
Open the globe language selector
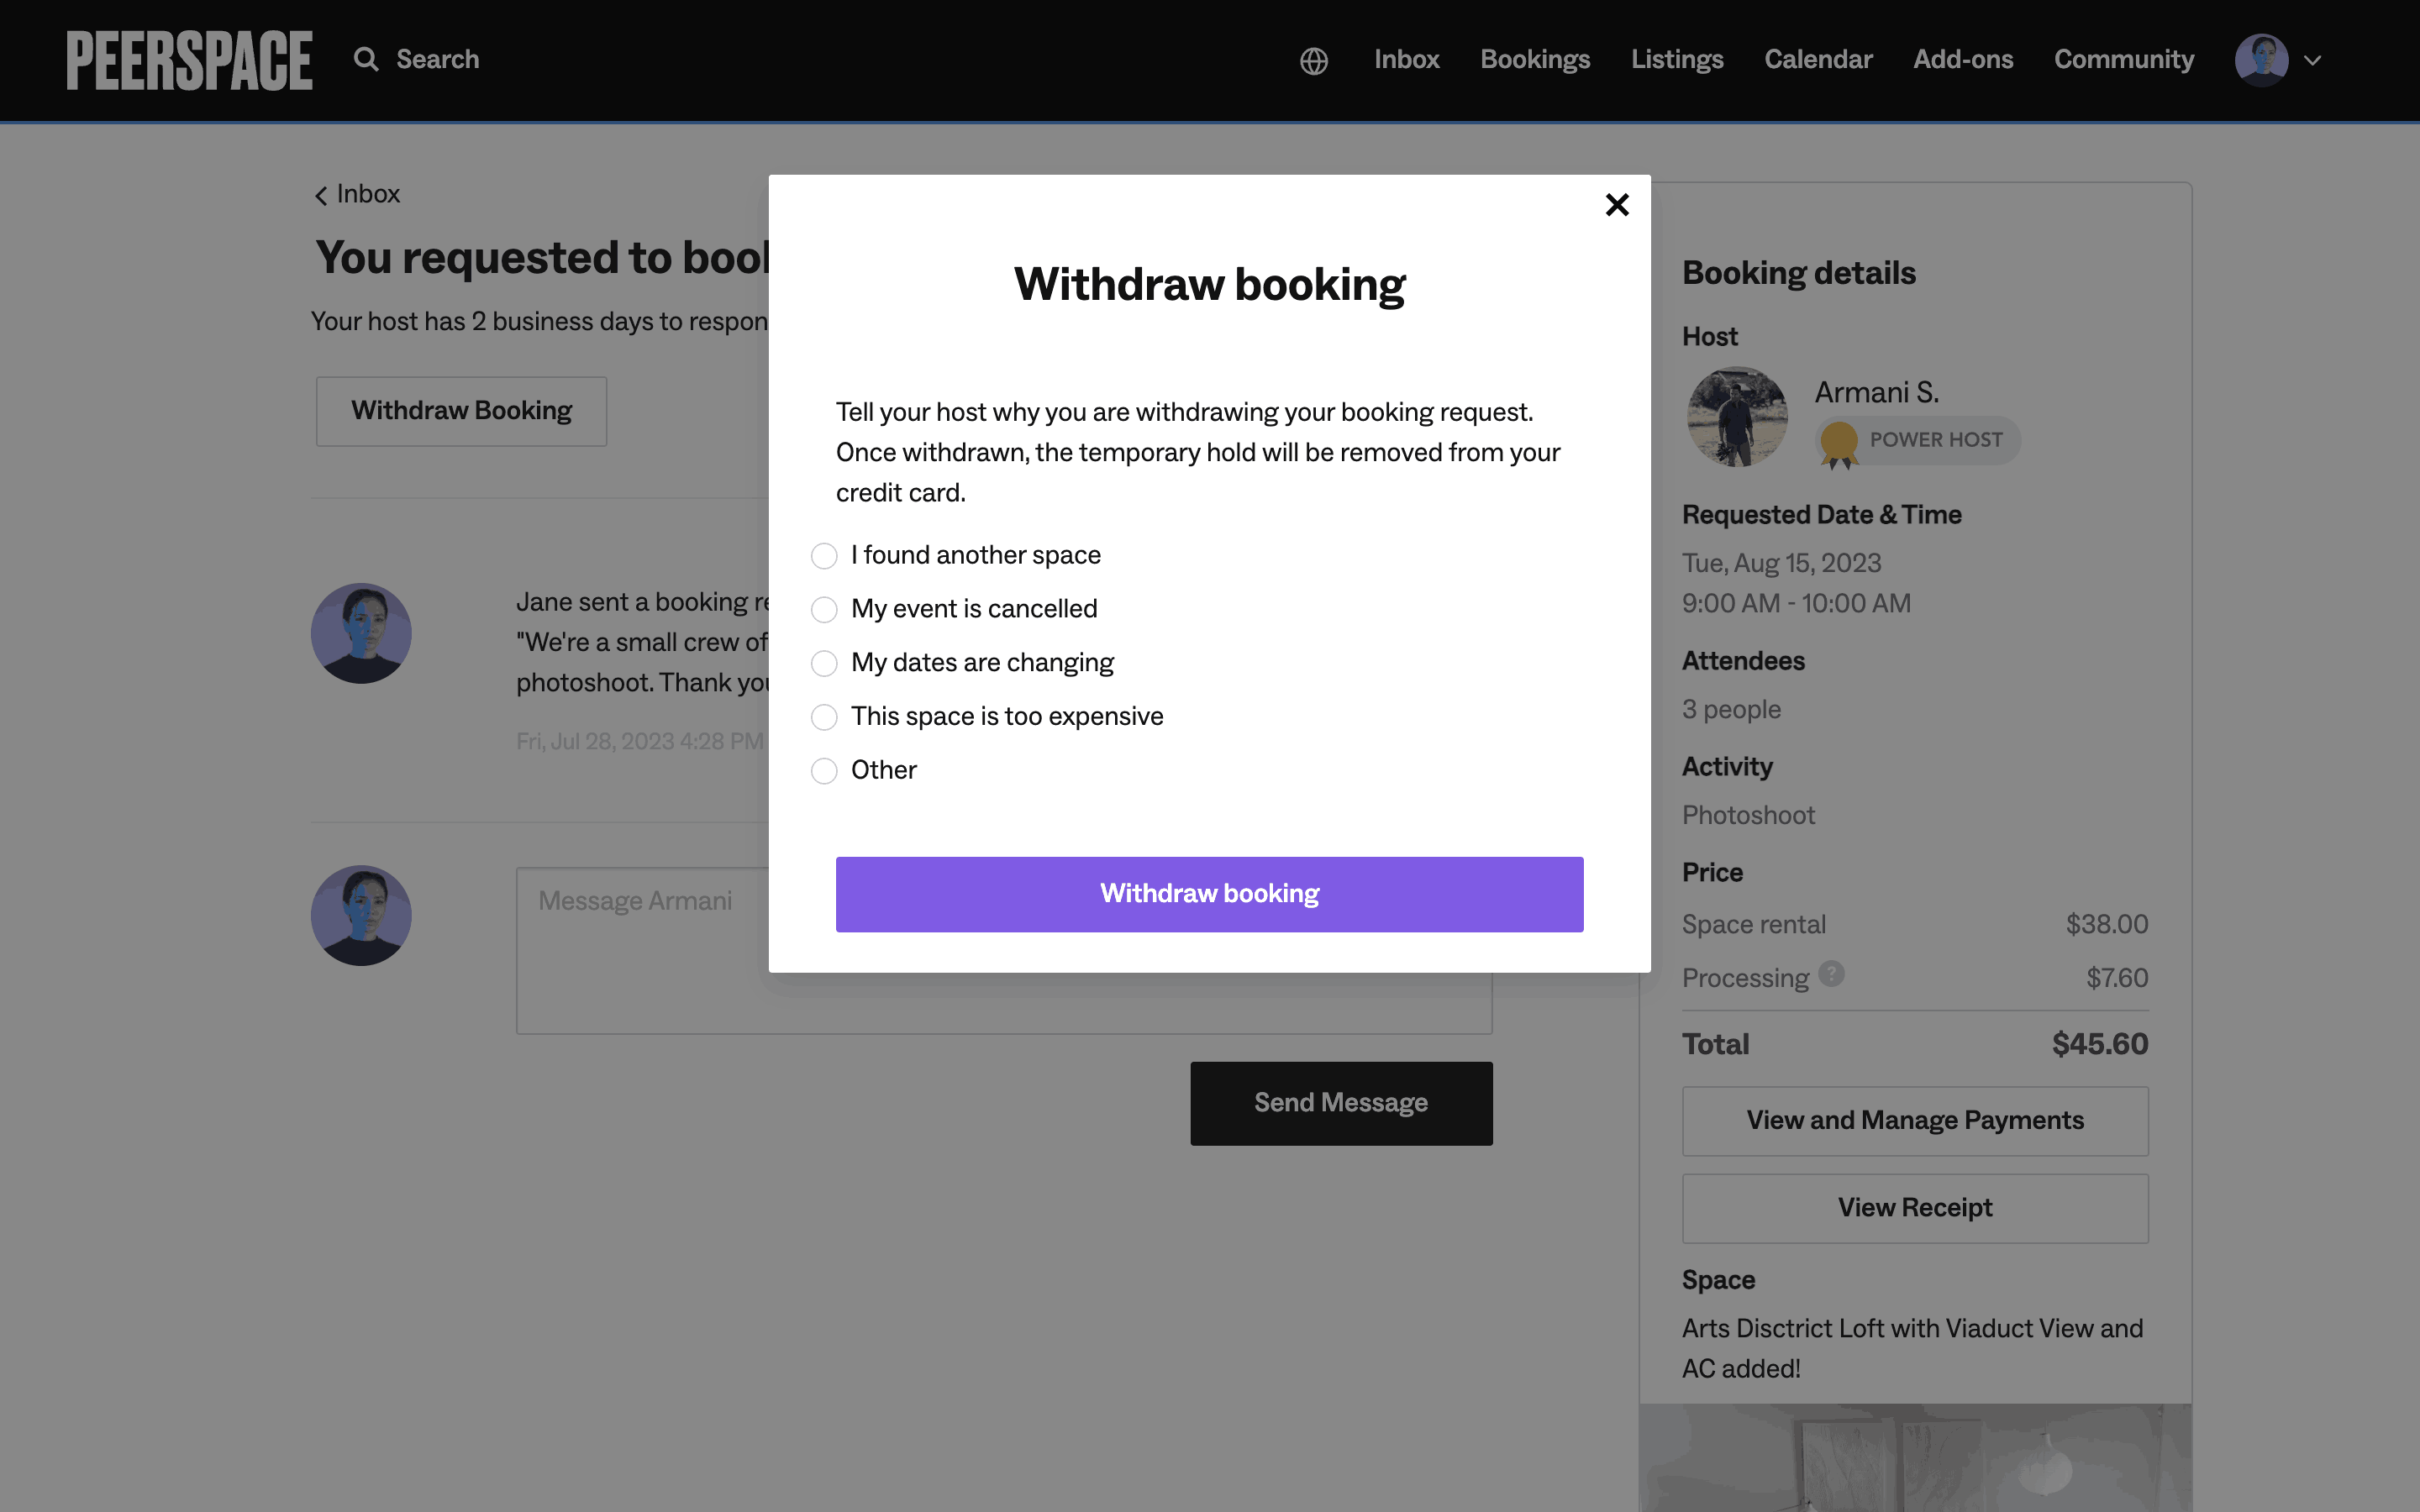pos(1313,61)
